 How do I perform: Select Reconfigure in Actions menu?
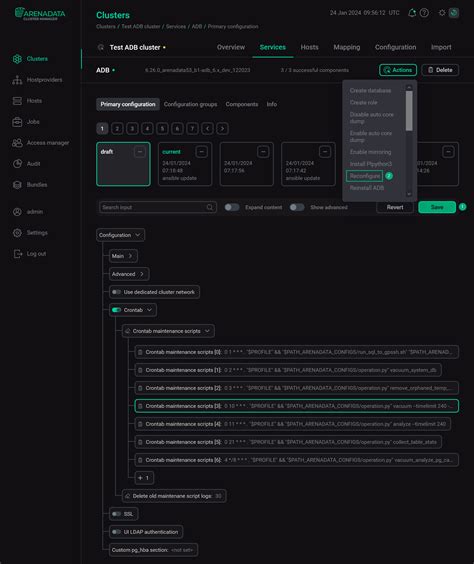pyautogui.click(x=365, y=176)
